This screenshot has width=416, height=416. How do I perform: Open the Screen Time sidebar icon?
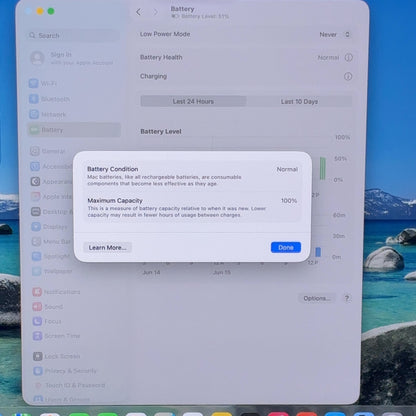coord(37,336)
